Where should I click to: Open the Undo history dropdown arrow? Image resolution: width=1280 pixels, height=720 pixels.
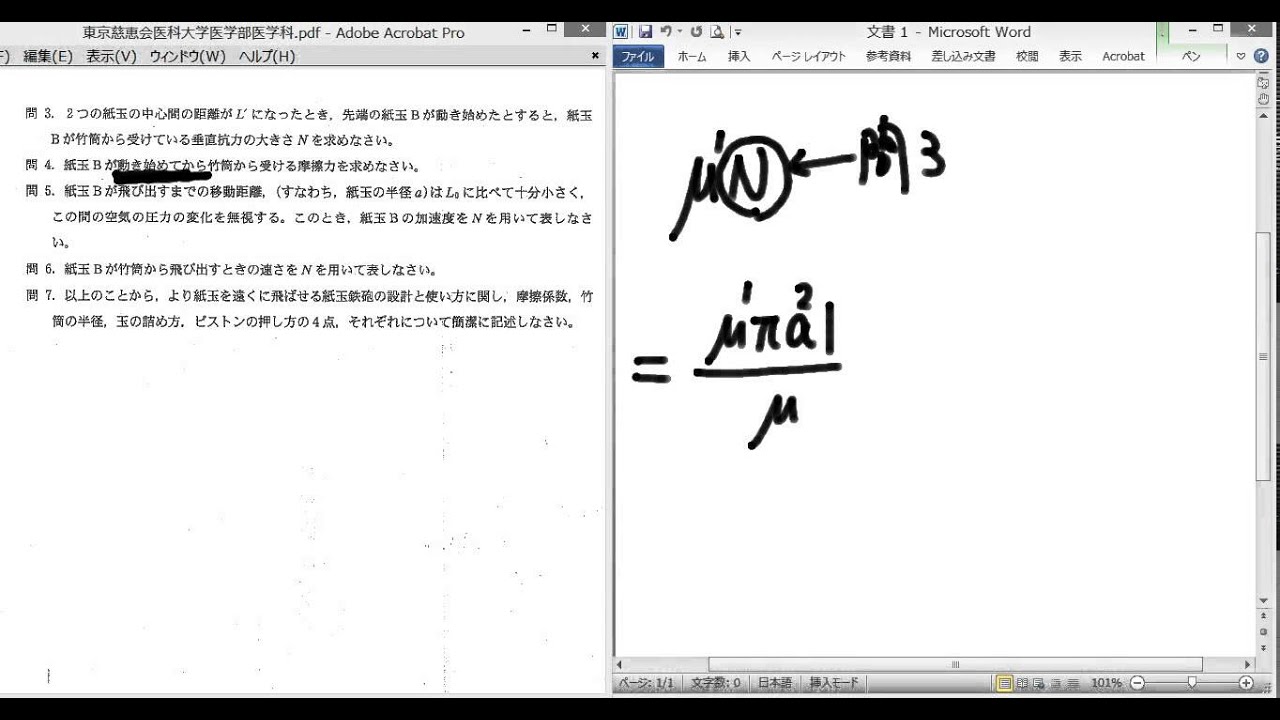[x=678, y=32]
